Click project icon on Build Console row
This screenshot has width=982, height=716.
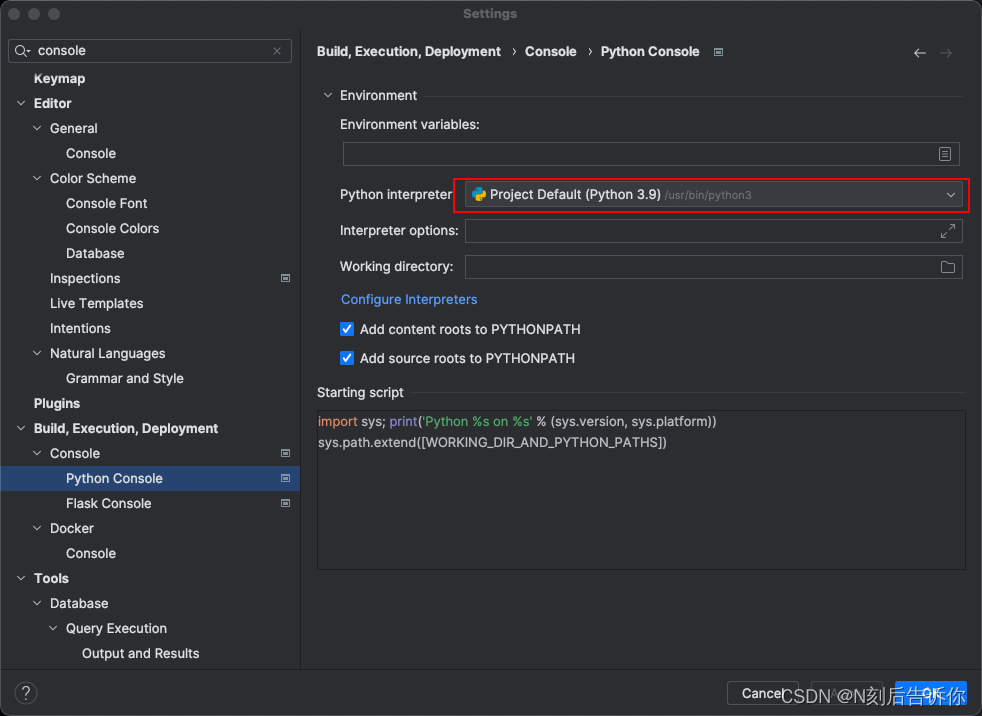[x=285, y=453]
